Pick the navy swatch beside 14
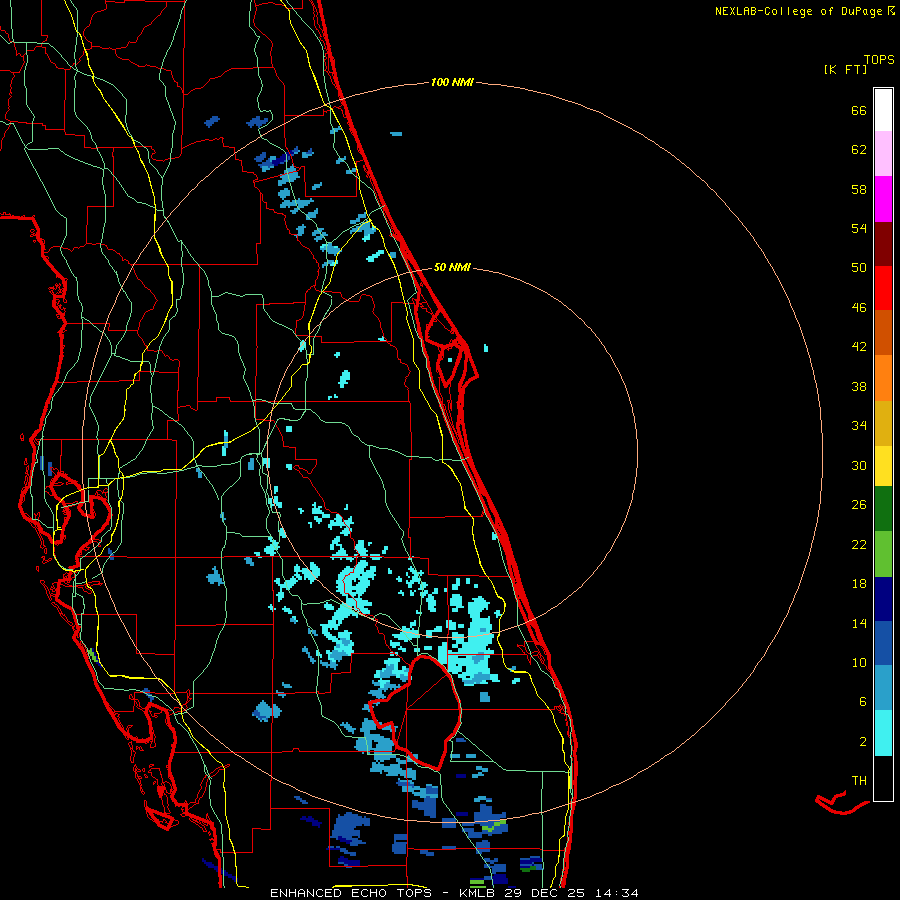Viewport: 900px width, 900px height. [x=883, y=599]
